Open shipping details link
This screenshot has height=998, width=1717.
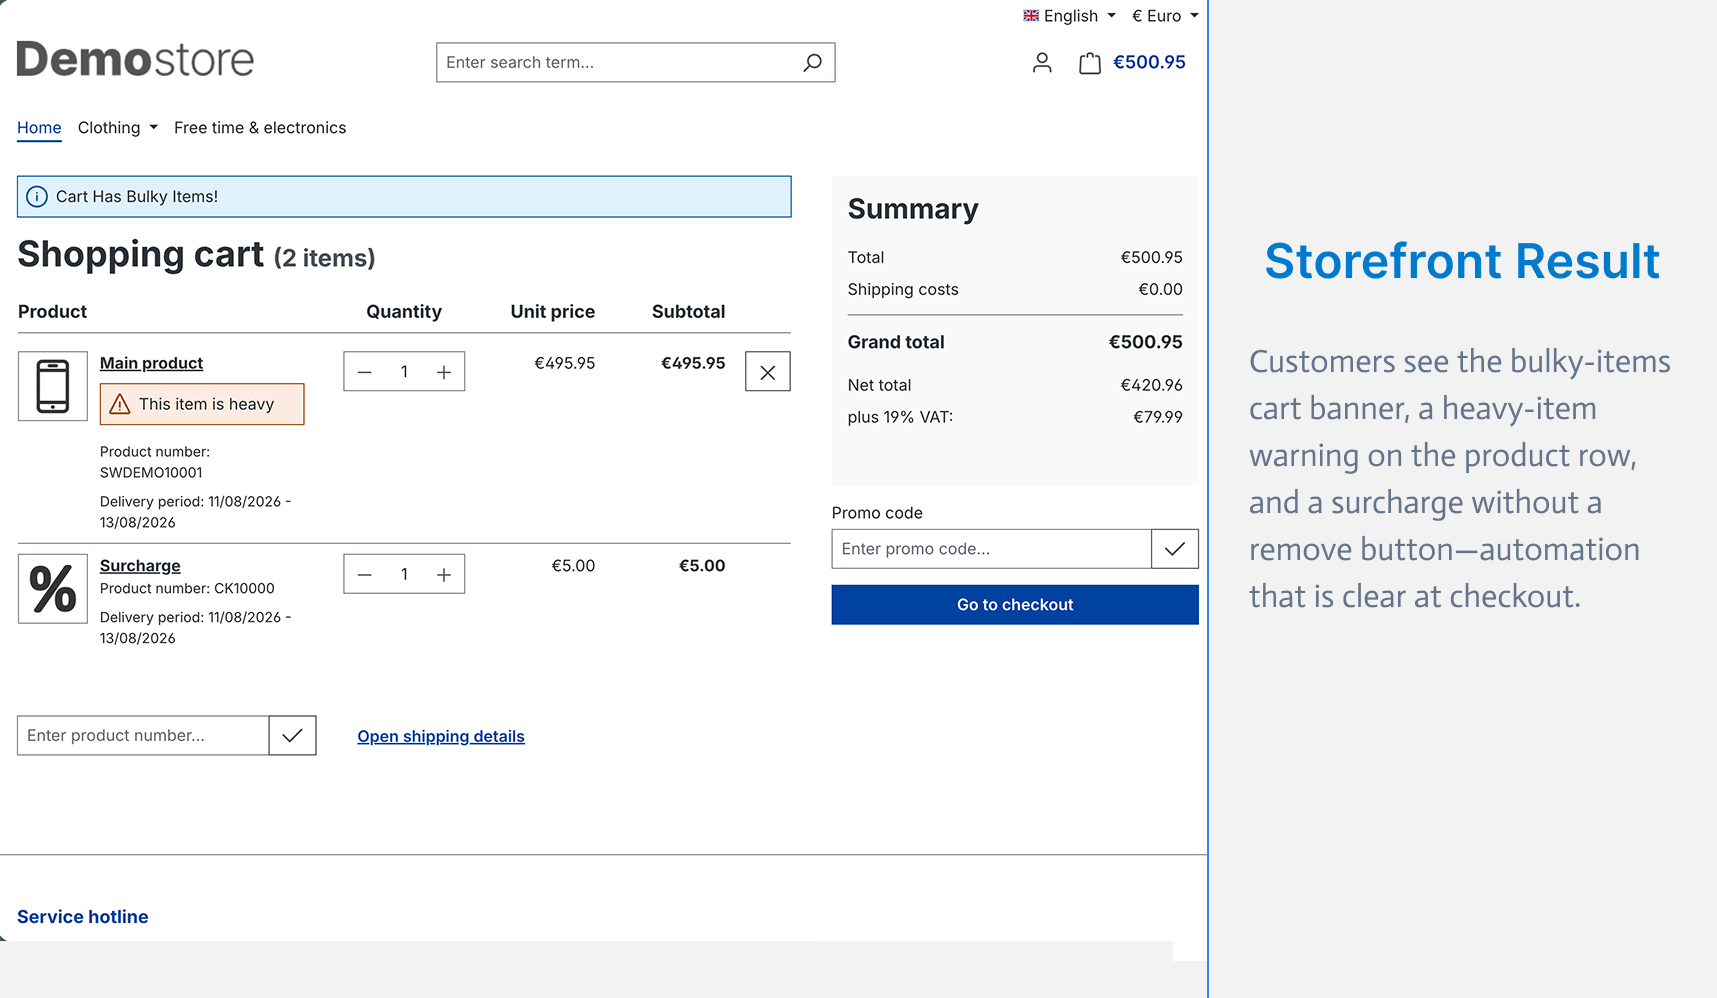[441, 736]
